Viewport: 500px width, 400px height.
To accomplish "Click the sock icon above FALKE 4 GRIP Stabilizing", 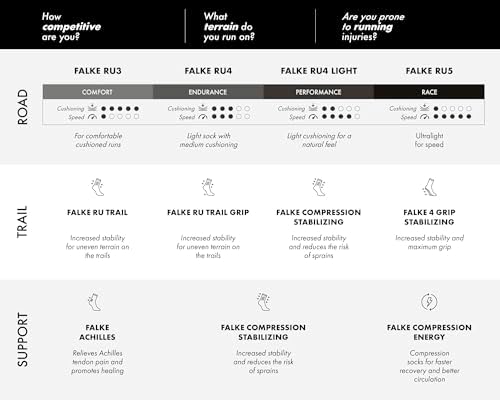I will (429, 187).
